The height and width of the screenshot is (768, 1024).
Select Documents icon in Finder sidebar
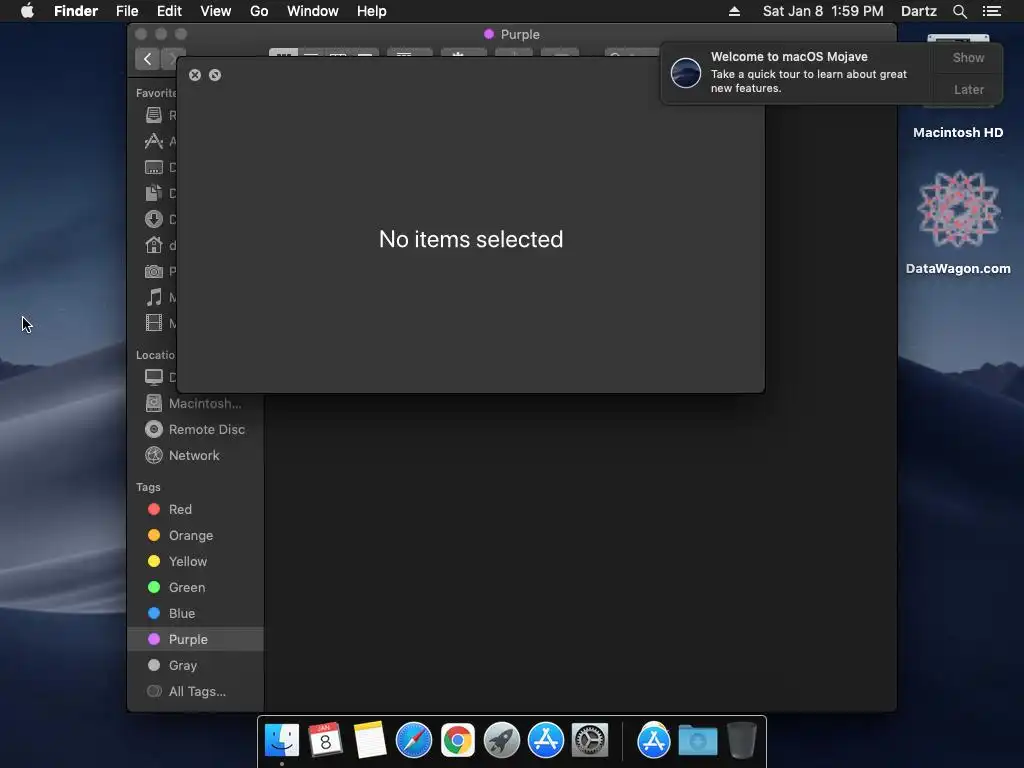coord(153,193)
